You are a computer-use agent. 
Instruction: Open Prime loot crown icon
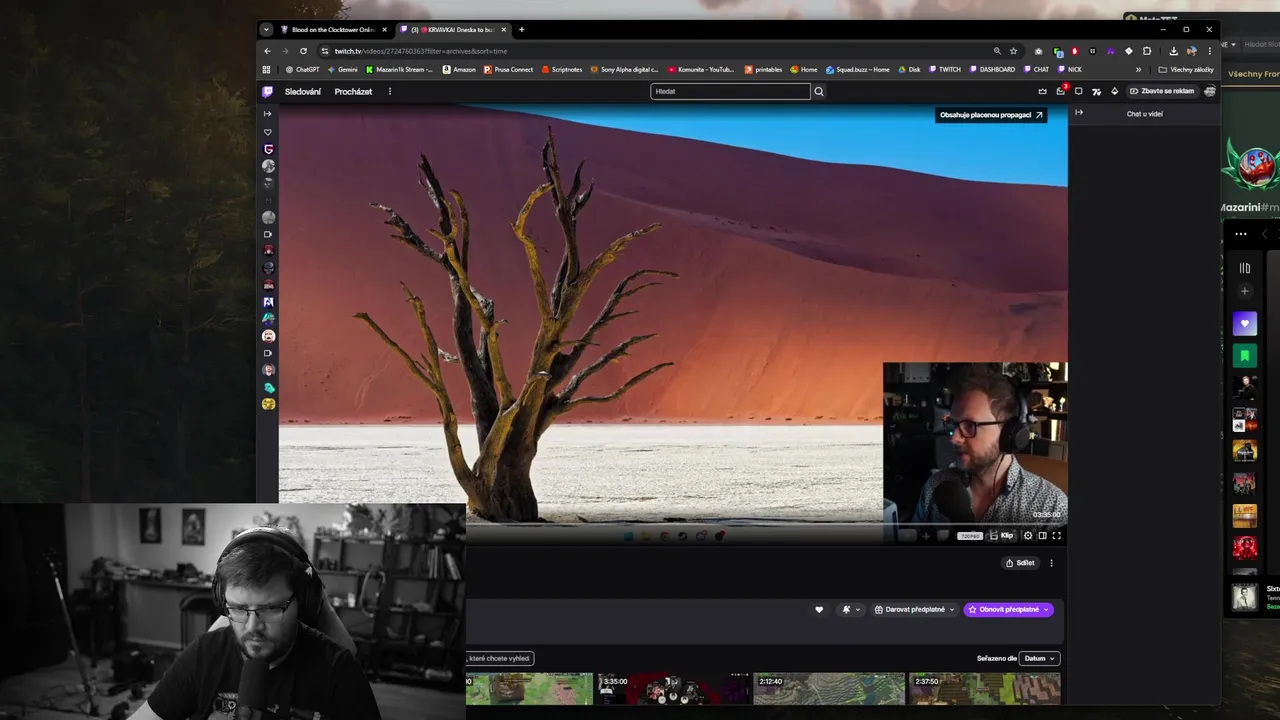1043,91
